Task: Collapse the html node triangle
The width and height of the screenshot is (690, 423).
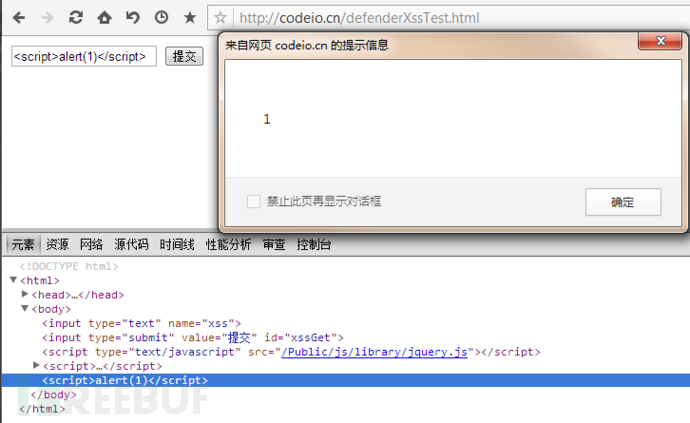Action: coord(13,280)
